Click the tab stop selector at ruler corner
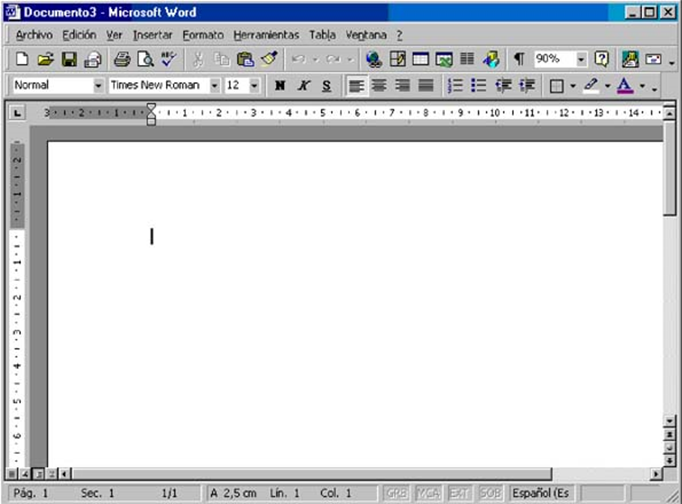The image size is (682, 504). pyautogui.click(x=17, y=113)
